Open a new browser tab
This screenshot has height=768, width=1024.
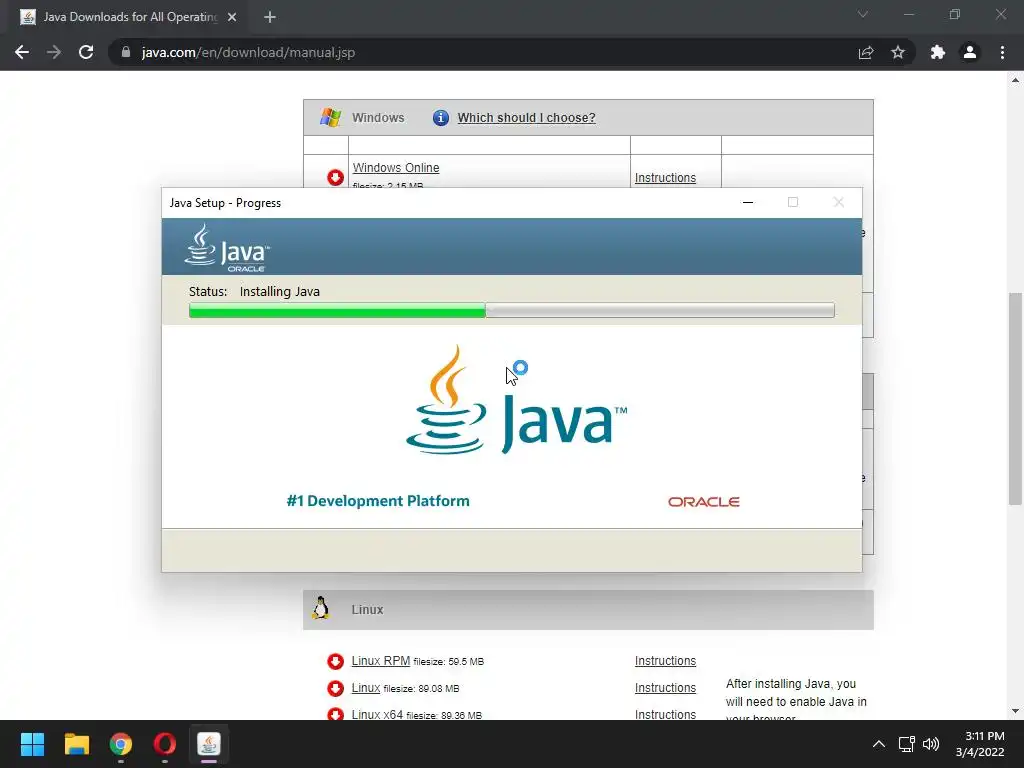click(270, 17)
